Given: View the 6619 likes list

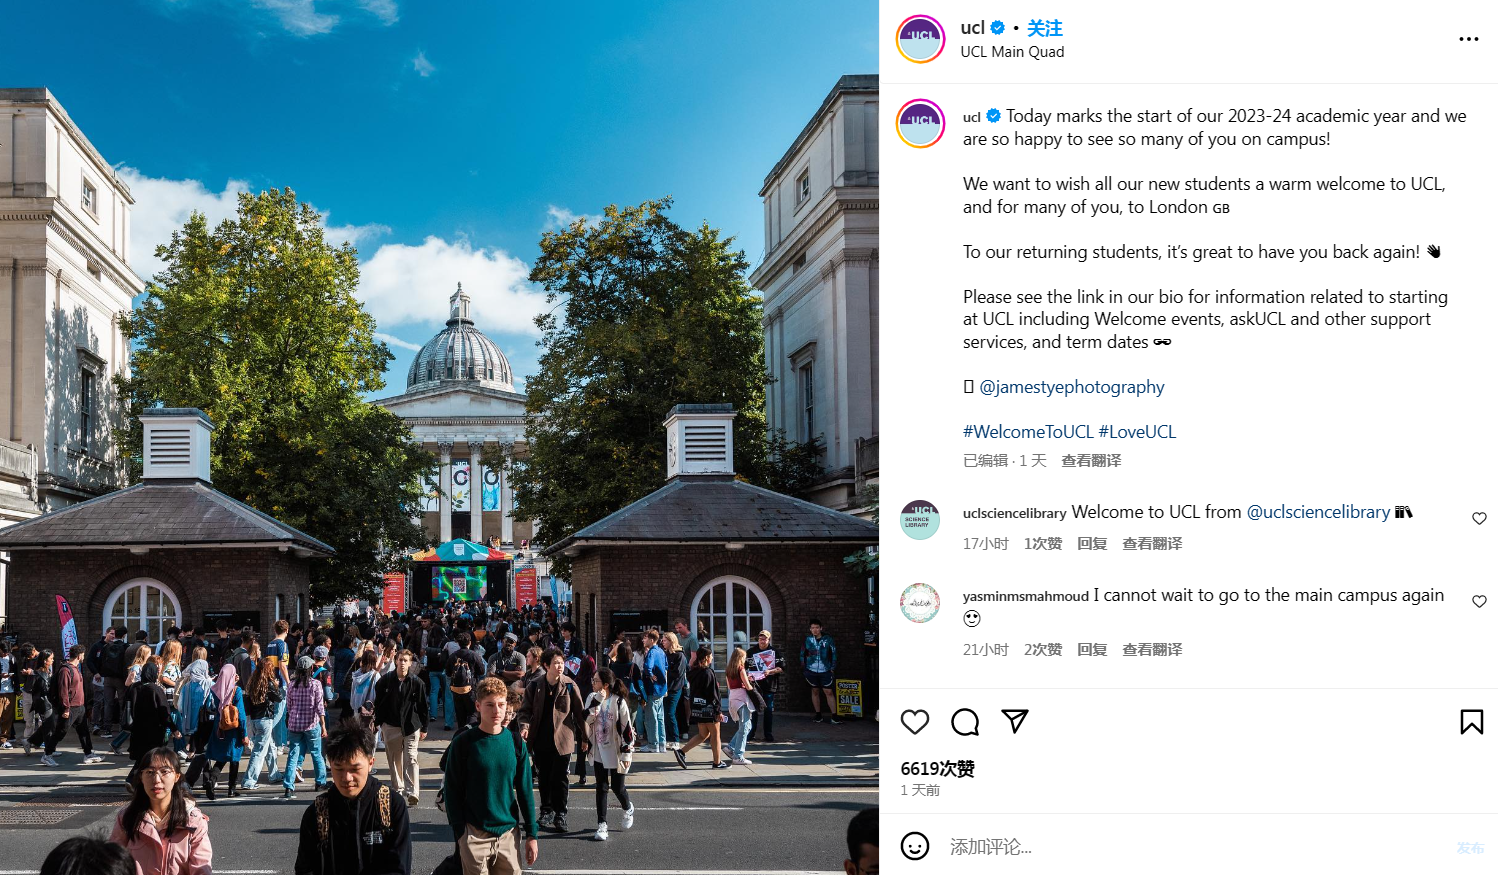Looking at the screenshot, I should click(937, 769).
